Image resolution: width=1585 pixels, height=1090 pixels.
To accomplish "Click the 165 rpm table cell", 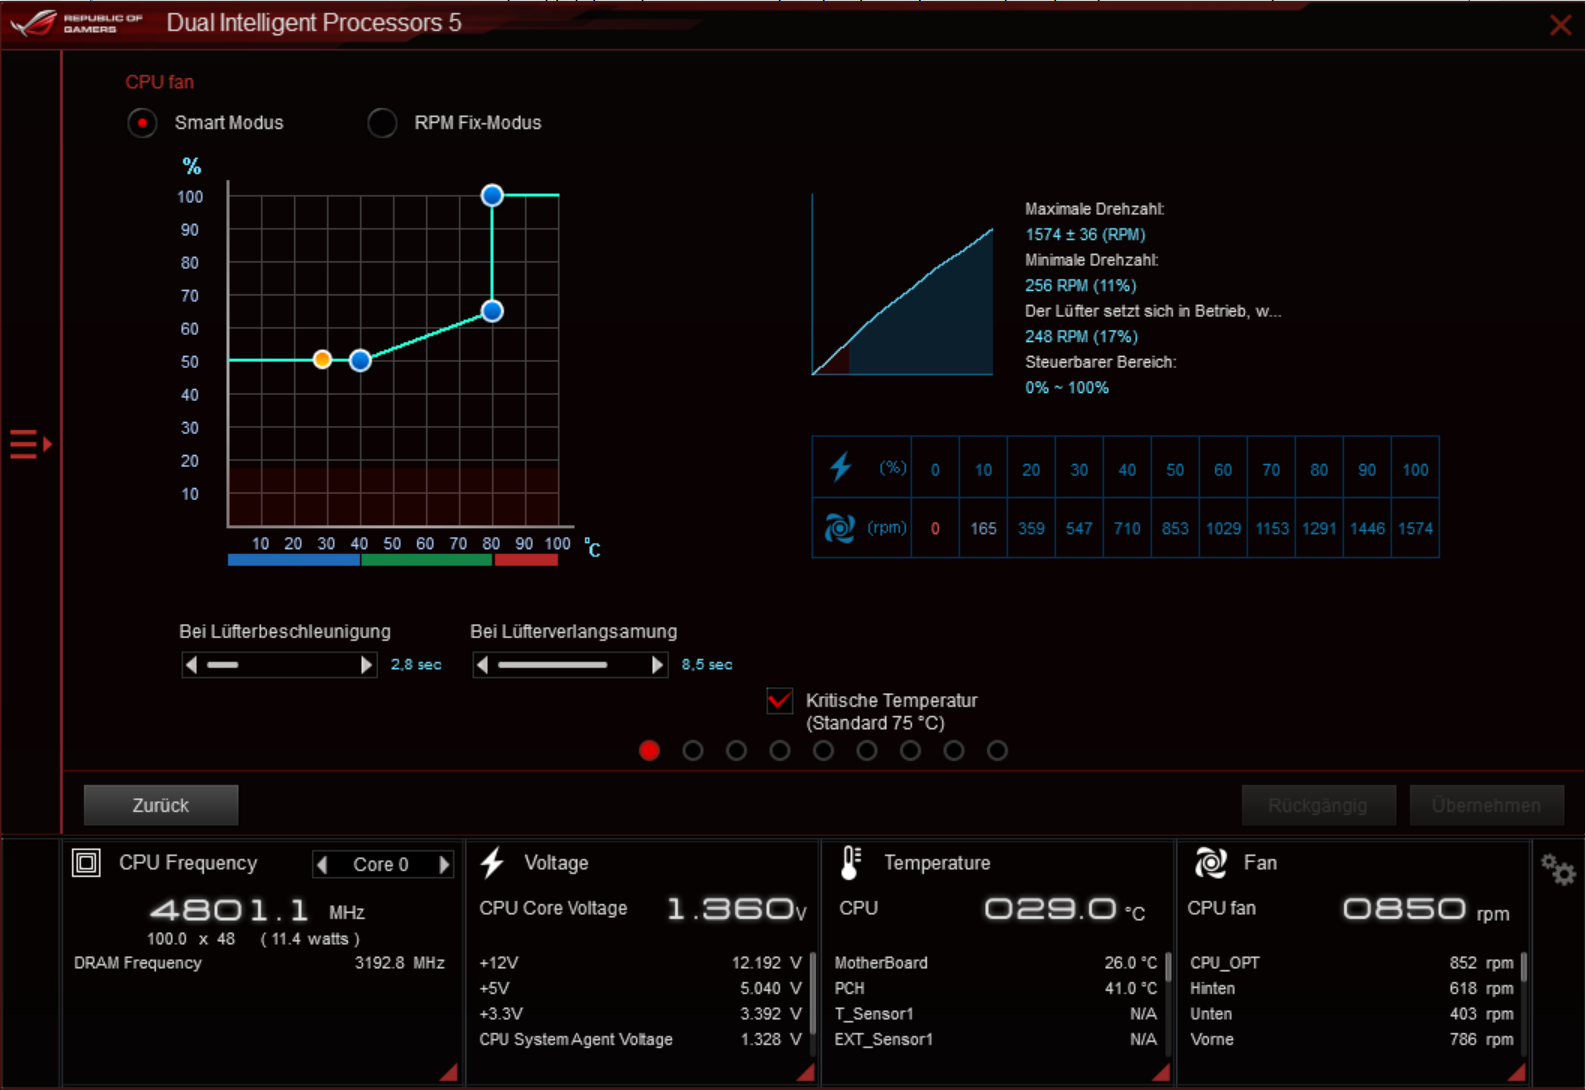I will tap(983, 528).
